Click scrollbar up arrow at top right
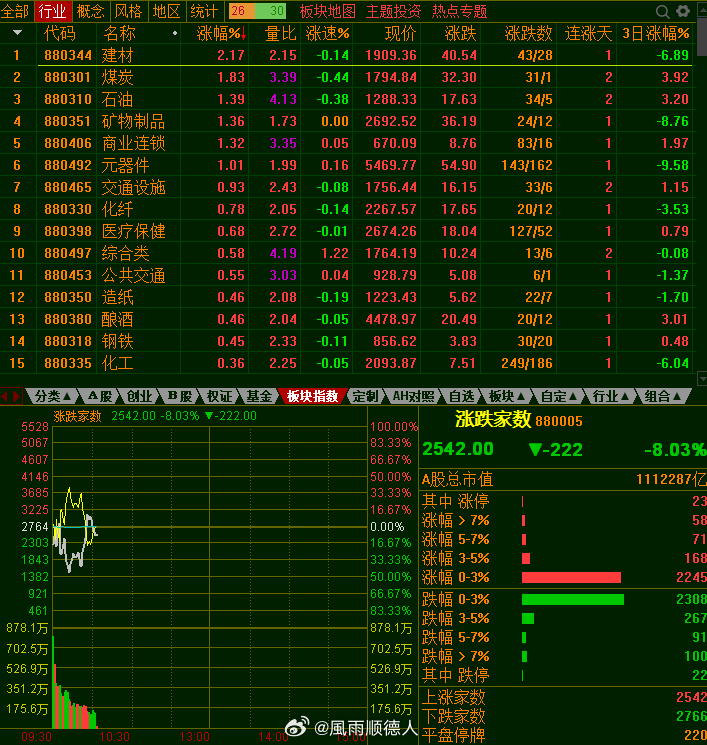The height and width of the screenshot is (745, 707). (x=702, y=9)
